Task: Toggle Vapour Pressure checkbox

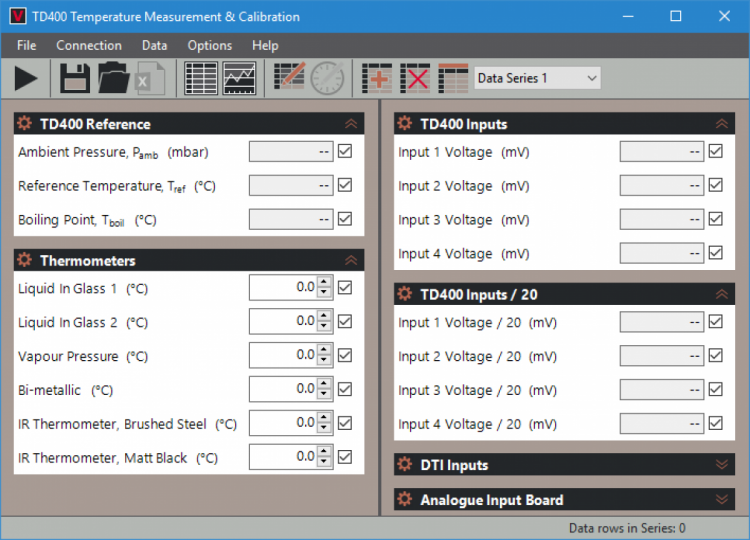Action: (x=345, y=355)
